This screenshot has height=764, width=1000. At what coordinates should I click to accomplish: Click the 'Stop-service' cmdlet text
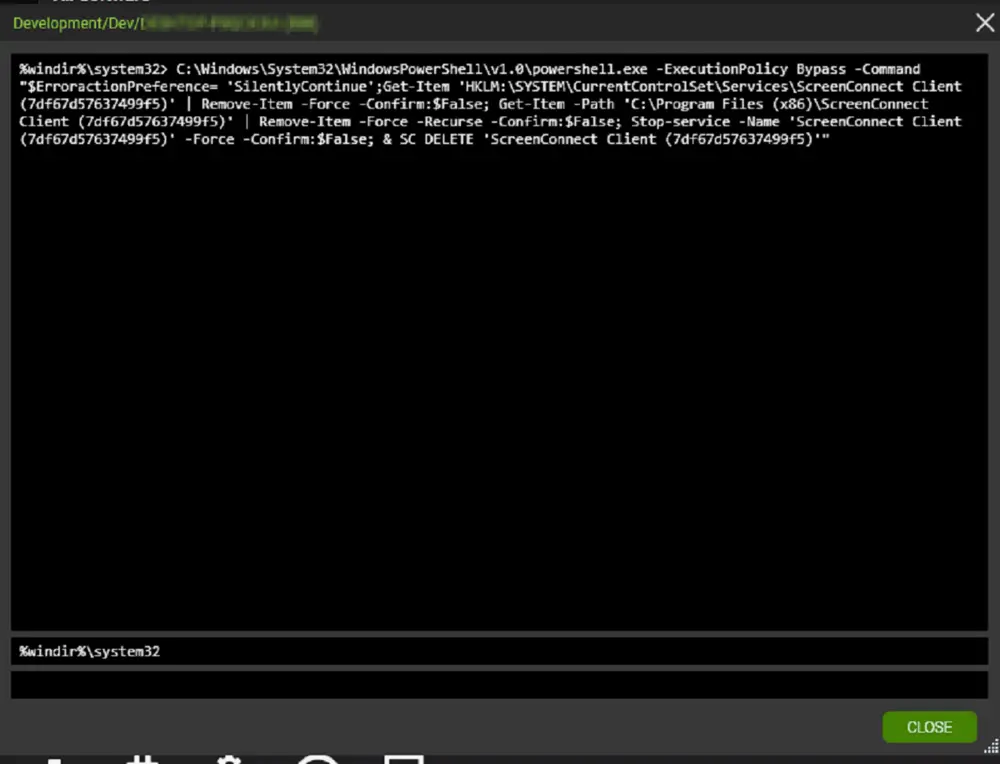[x=680, y=122]
